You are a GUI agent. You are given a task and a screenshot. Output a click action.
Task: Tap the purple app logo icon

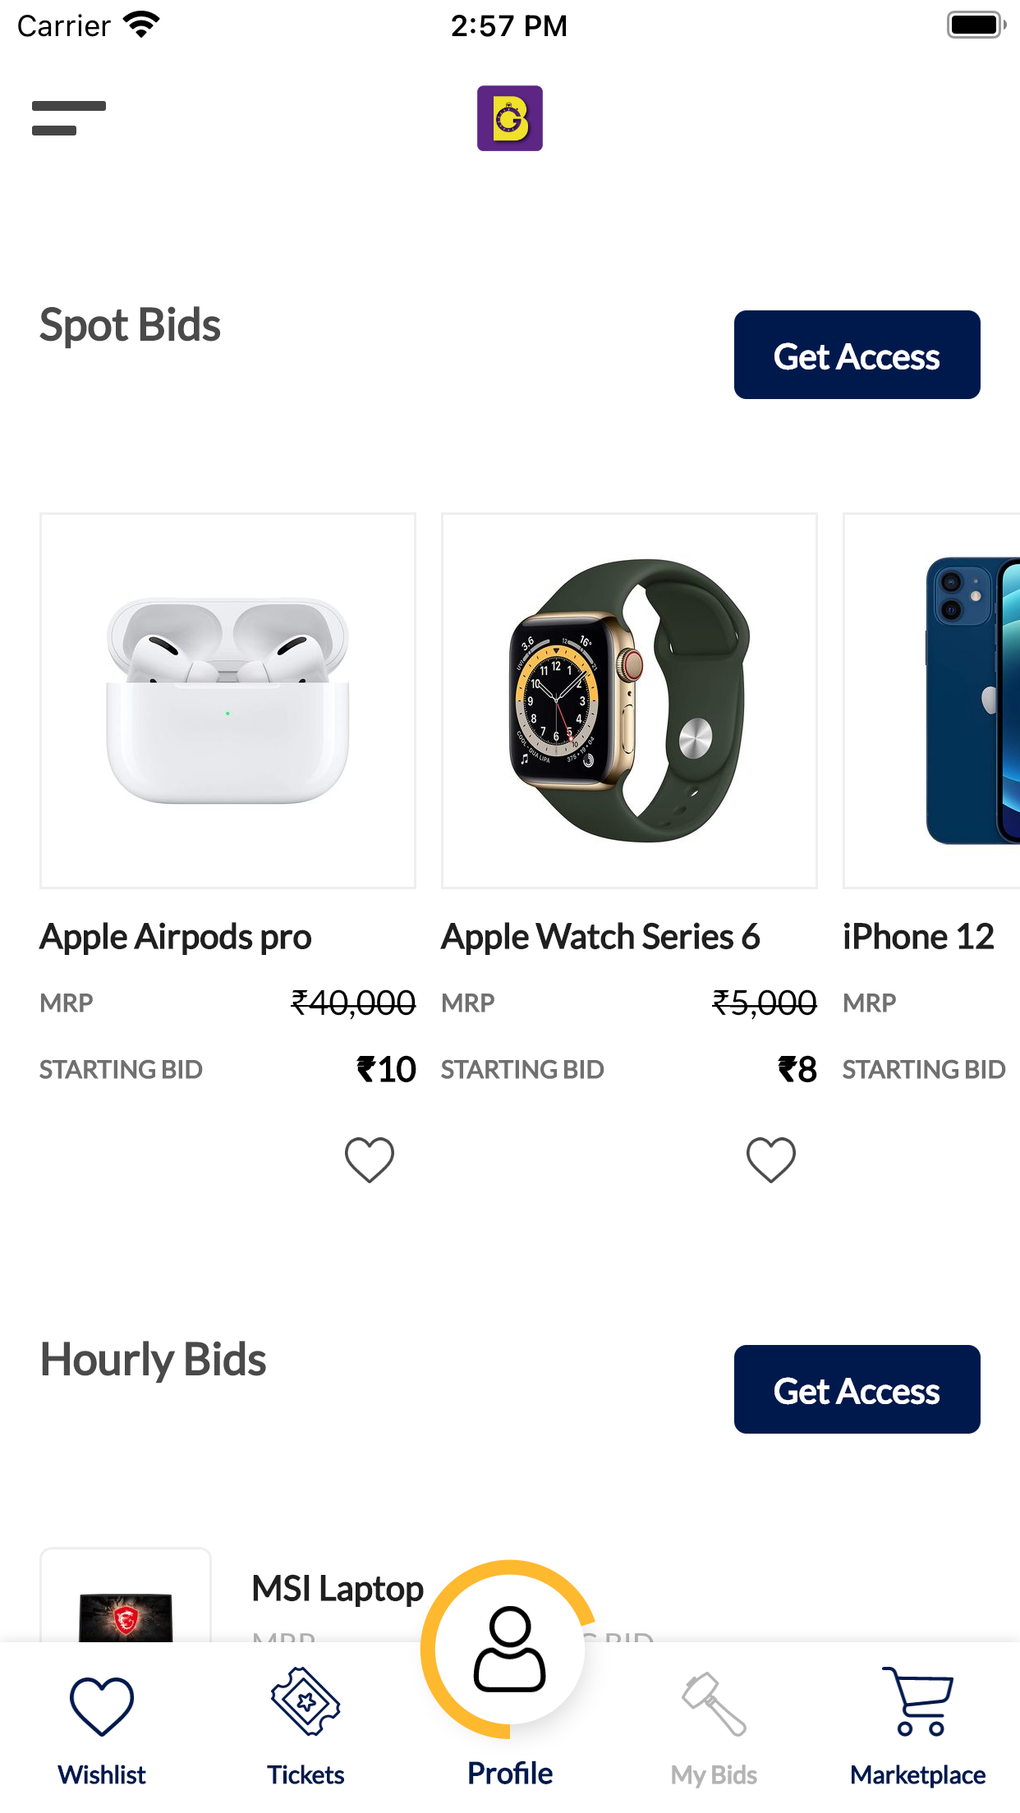pos(510,118)
